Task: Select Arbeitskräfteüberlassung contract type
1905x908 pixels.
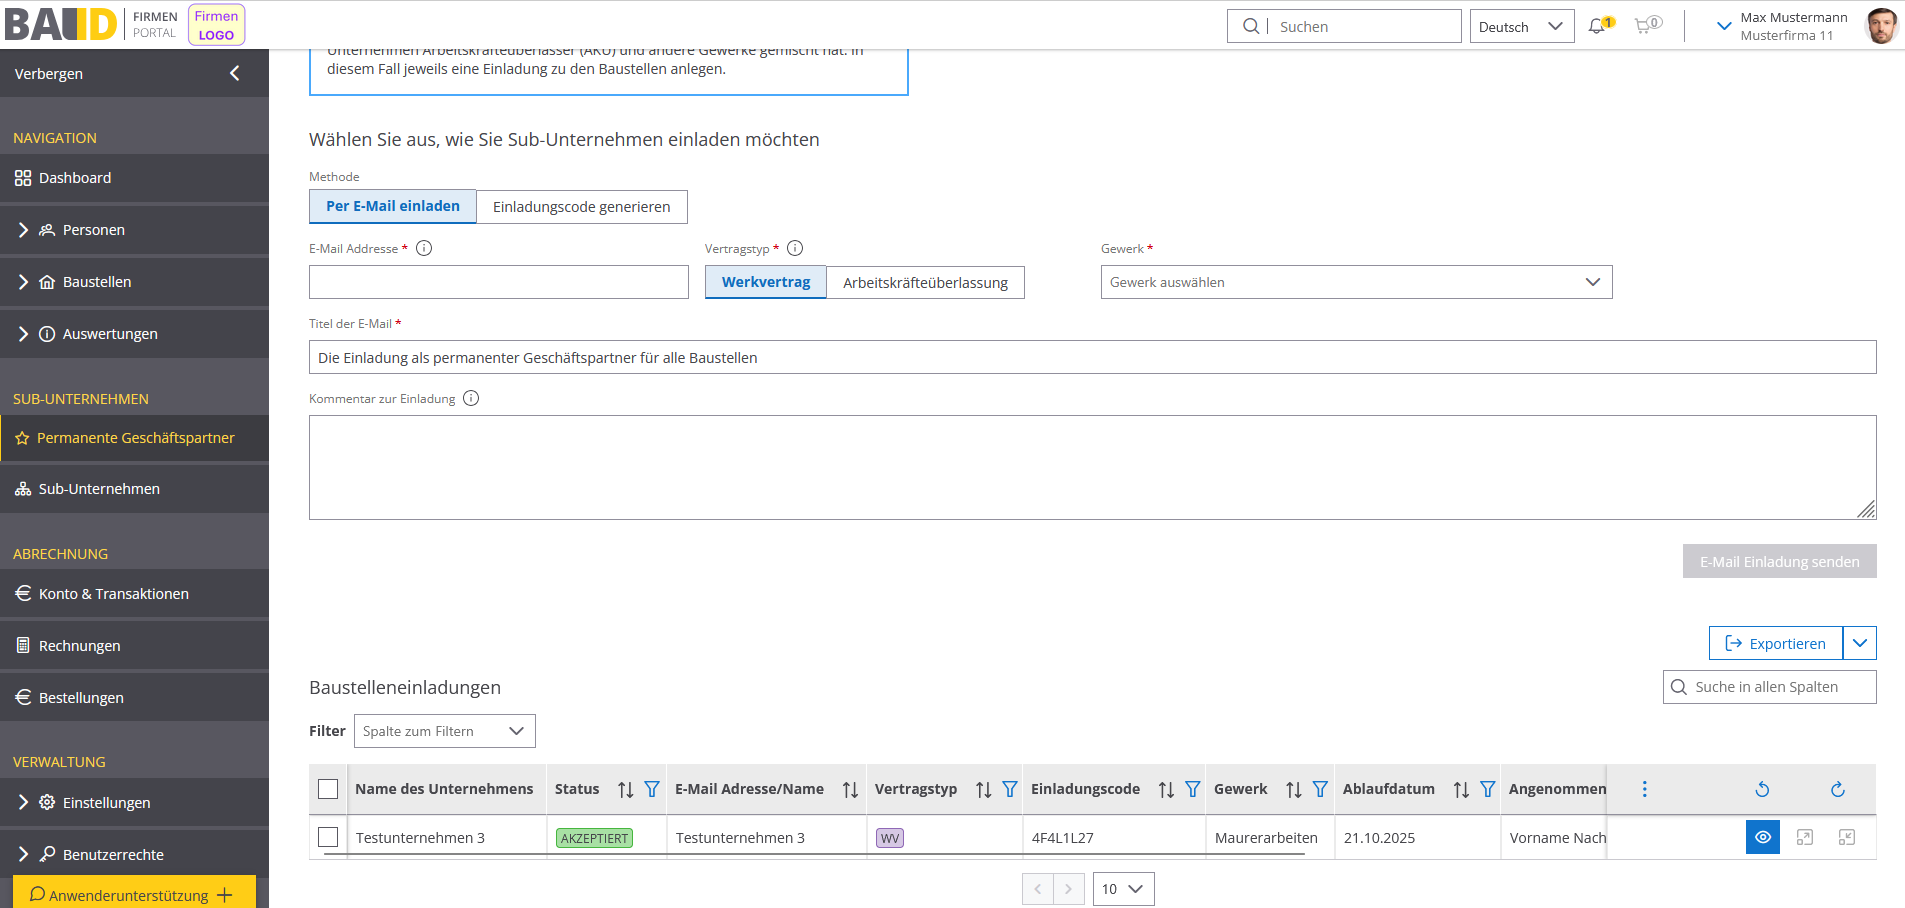Action: 925,282
